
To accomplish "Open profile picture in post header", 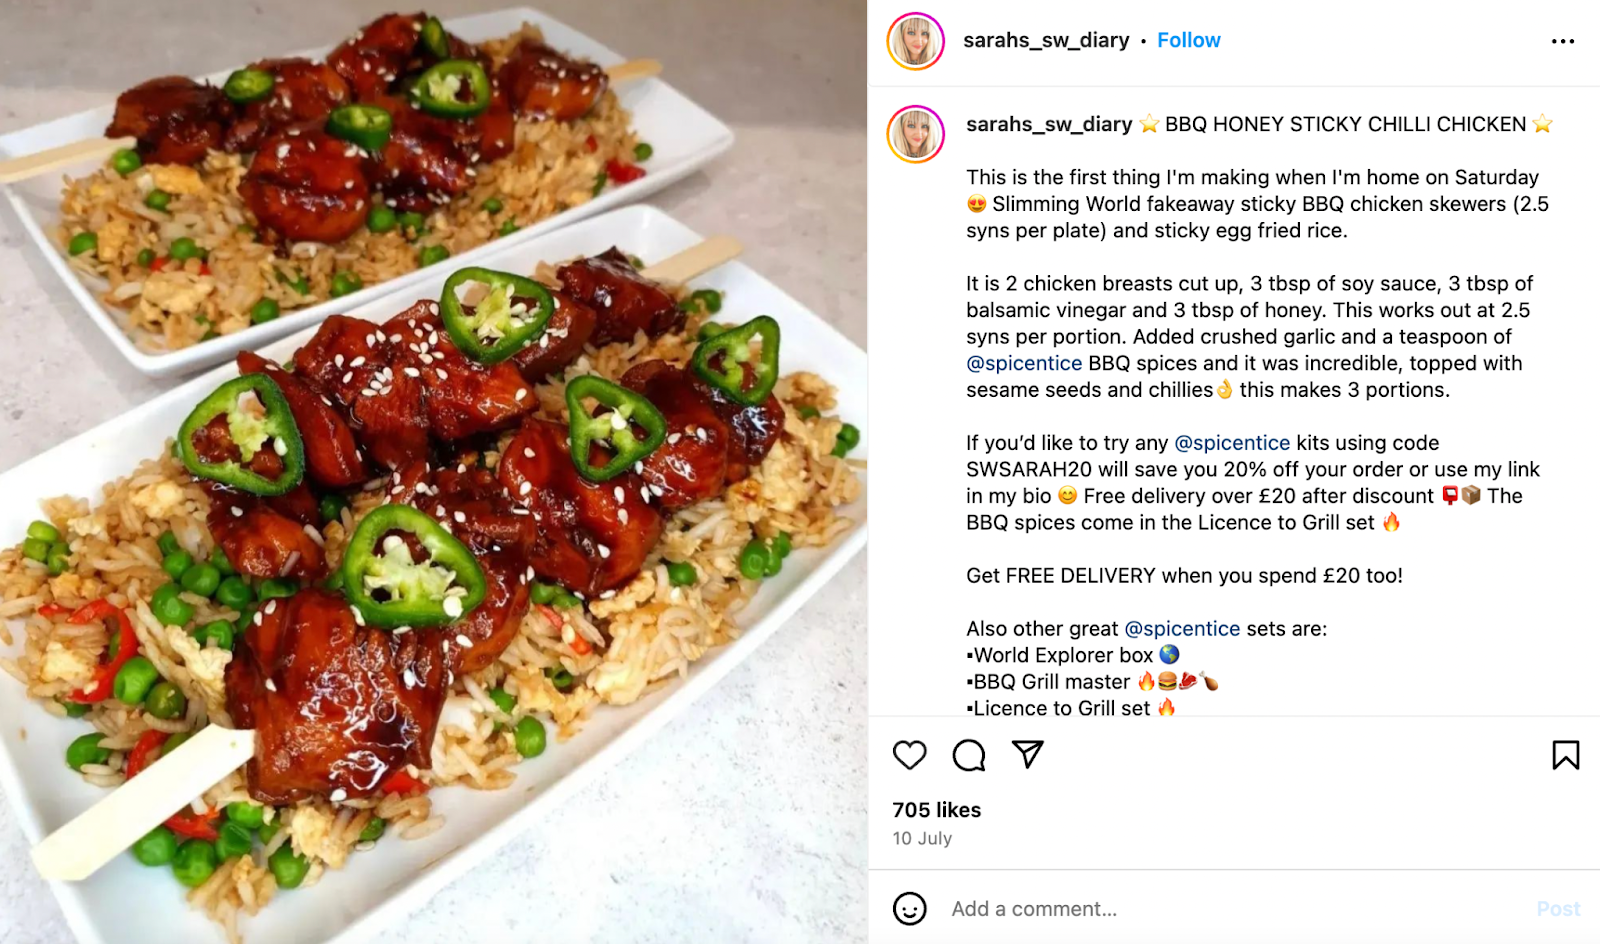I will [x=916, y=41].
